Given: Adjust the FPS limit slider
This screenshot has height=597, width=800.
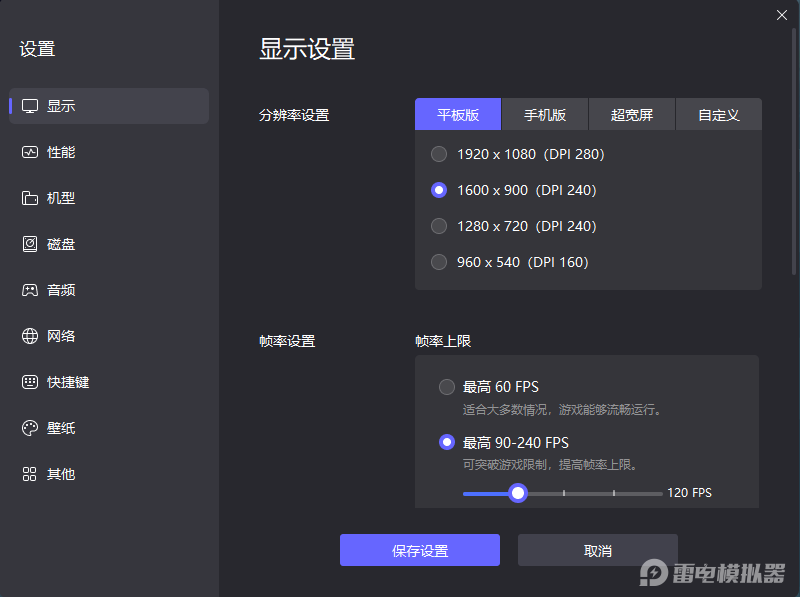Looking at the screenshot, I should click(517, 493).
